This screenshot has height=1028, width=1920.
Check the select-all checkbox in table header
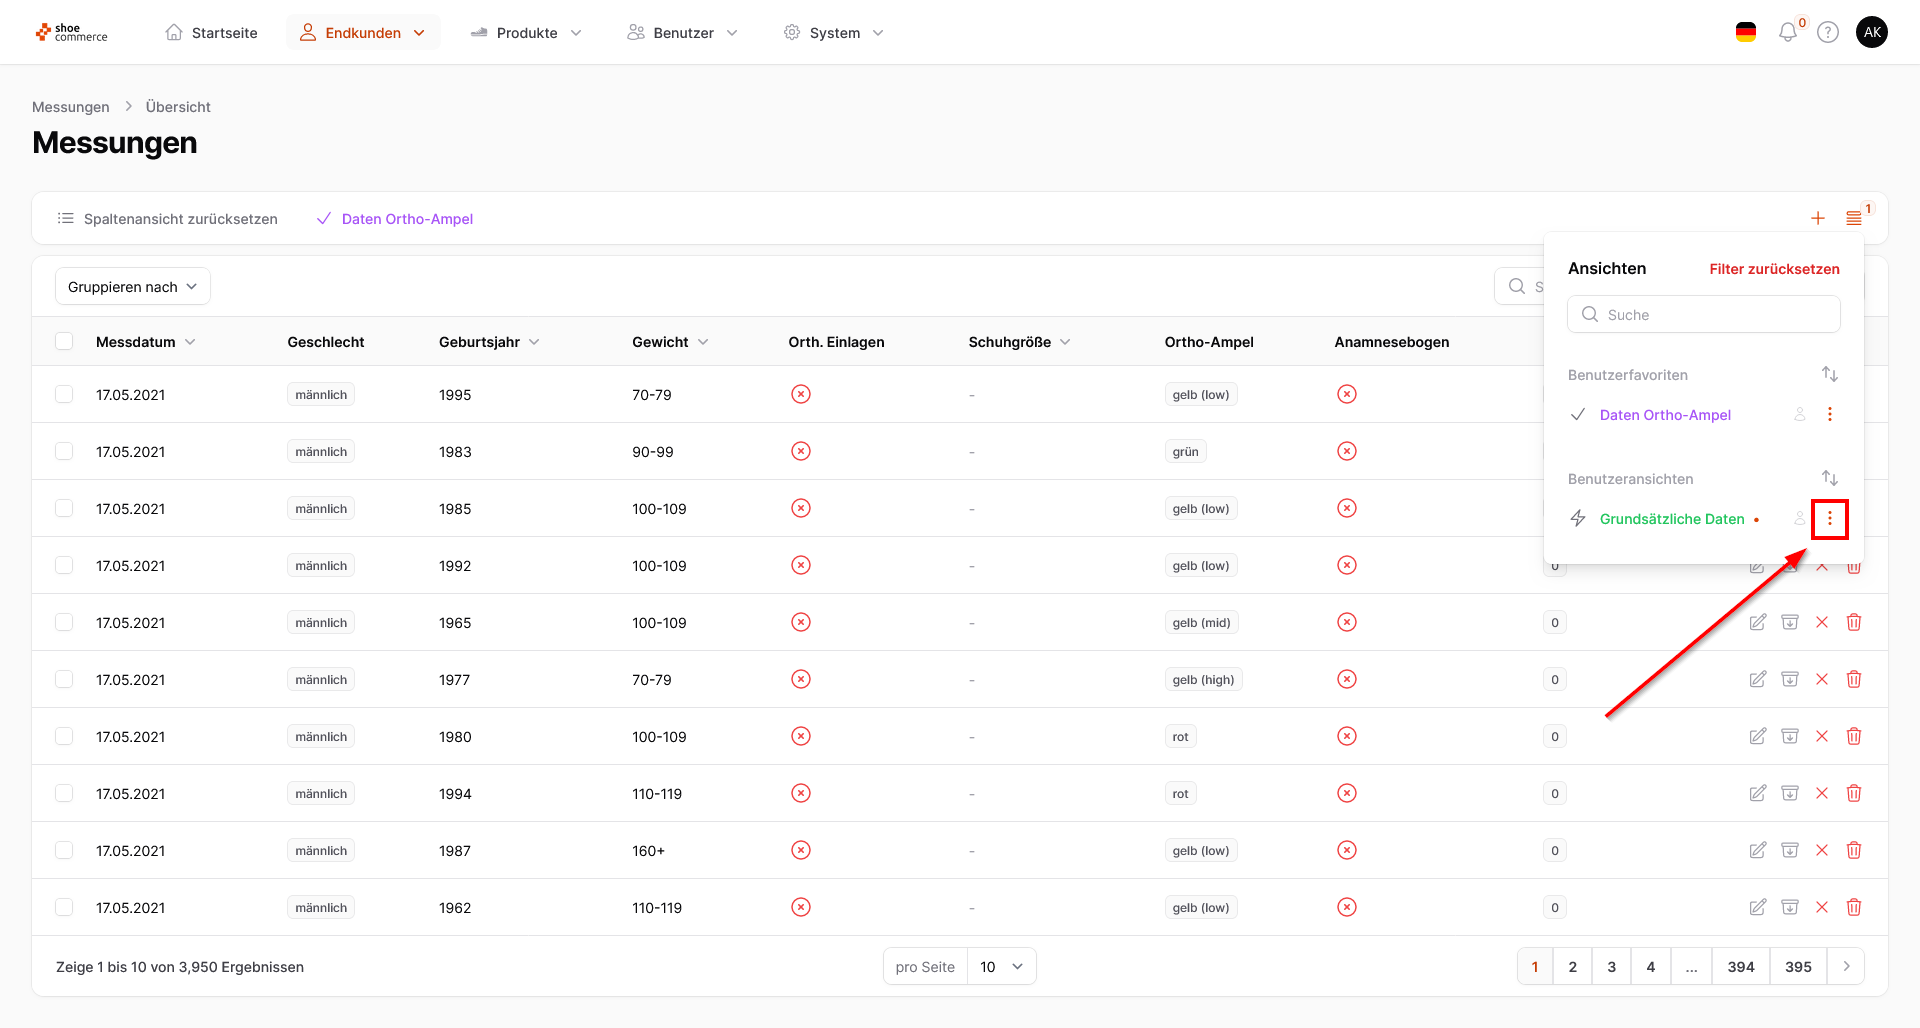coord(65,342)
